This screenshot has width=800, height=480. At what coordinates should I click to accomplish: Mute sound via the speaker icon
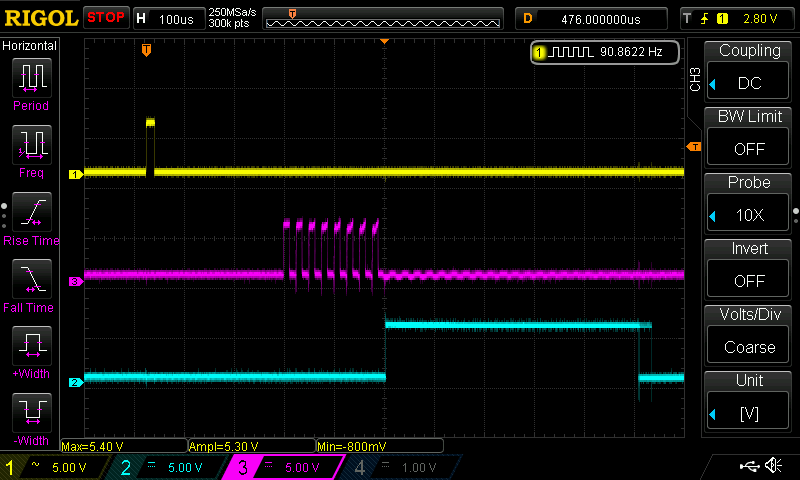pos(773,466)
